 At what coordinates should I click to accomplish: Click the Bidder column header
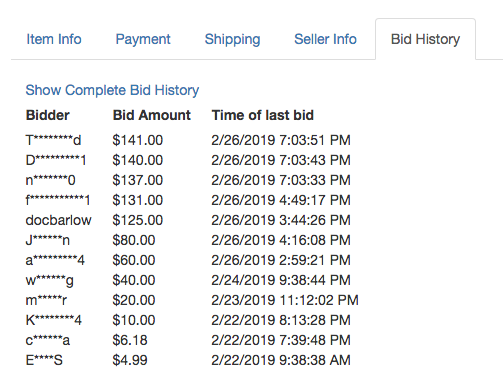pyautogui.click(x=48, y=115)
